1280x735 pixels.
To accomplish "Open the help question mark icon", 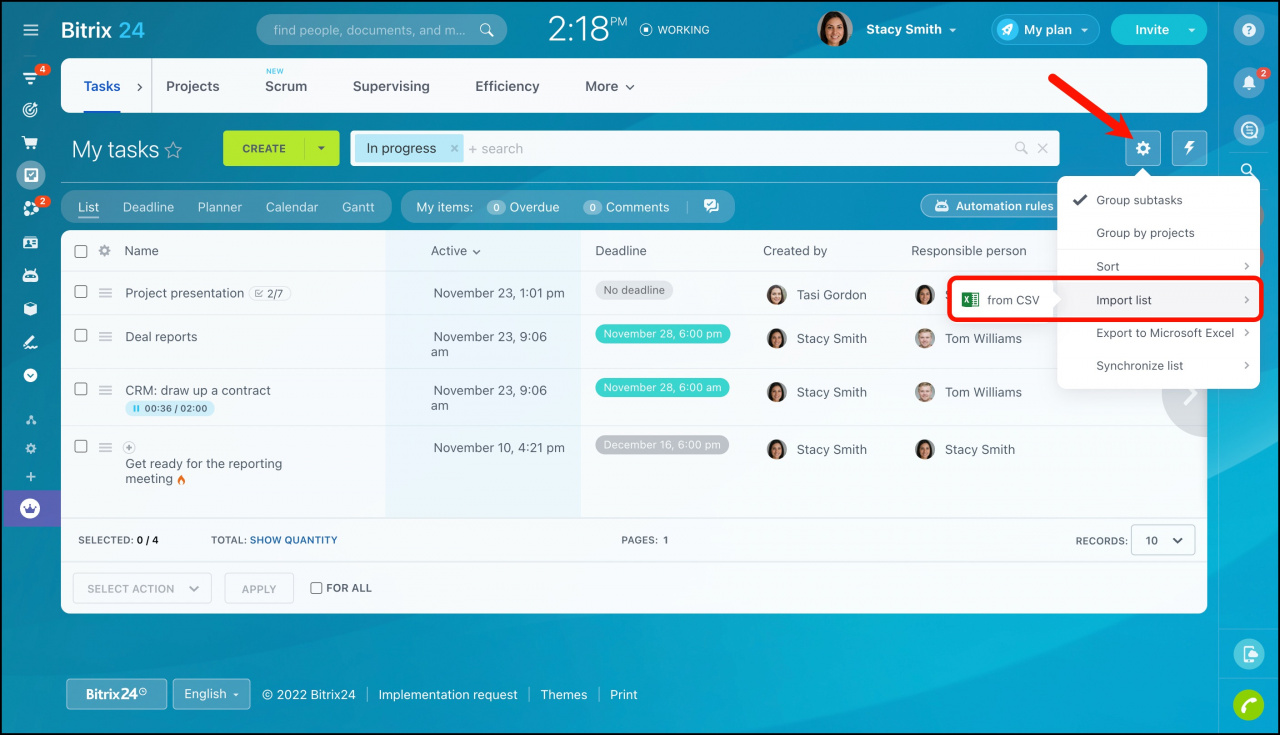I will [1248, 30].
